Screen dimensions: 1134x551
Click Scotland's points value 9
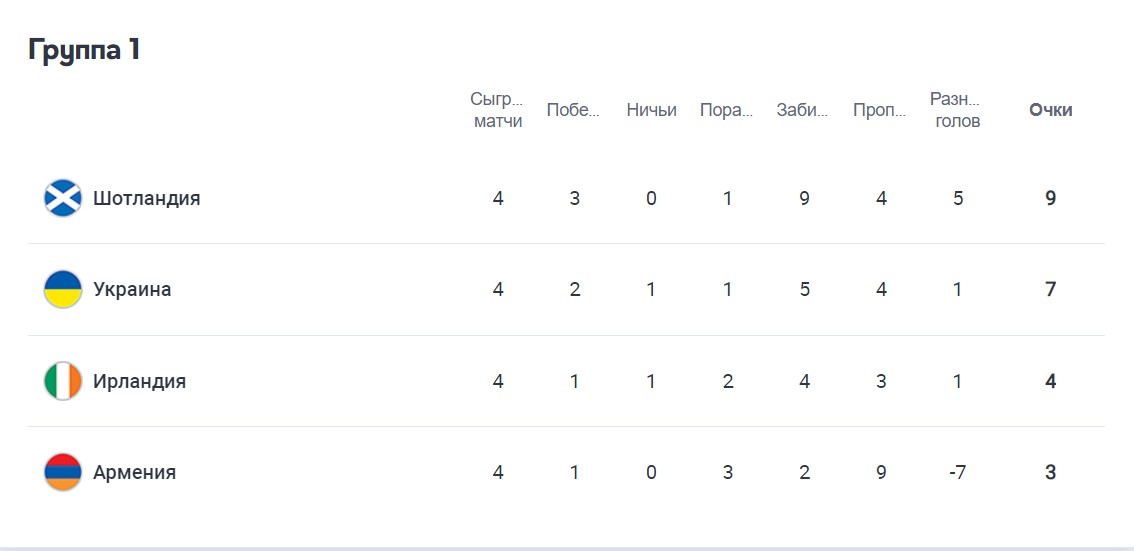[x=1050, y=198]
